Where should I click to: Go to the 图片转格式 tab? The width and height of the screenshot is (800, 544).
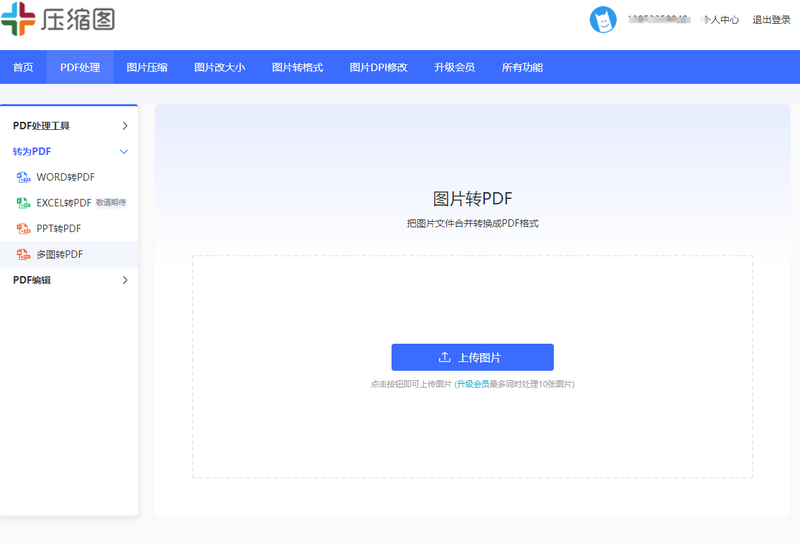click(297, 68)
